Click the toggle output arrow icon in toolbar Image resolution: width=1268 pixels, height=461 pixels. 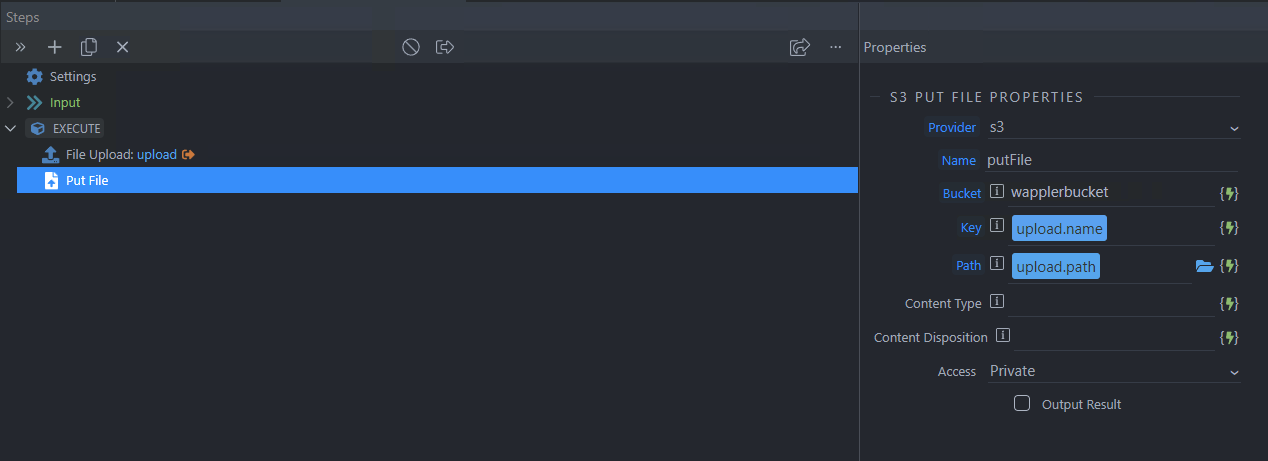[445, 47]
